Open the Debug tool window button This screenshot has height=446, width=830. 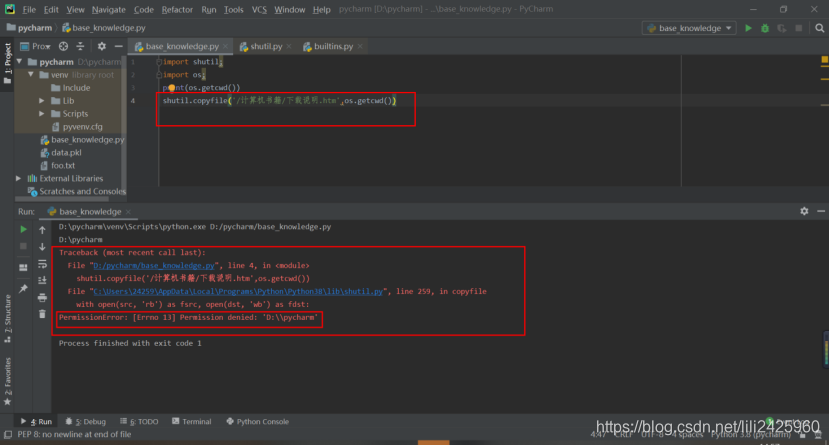click(86, 422)
